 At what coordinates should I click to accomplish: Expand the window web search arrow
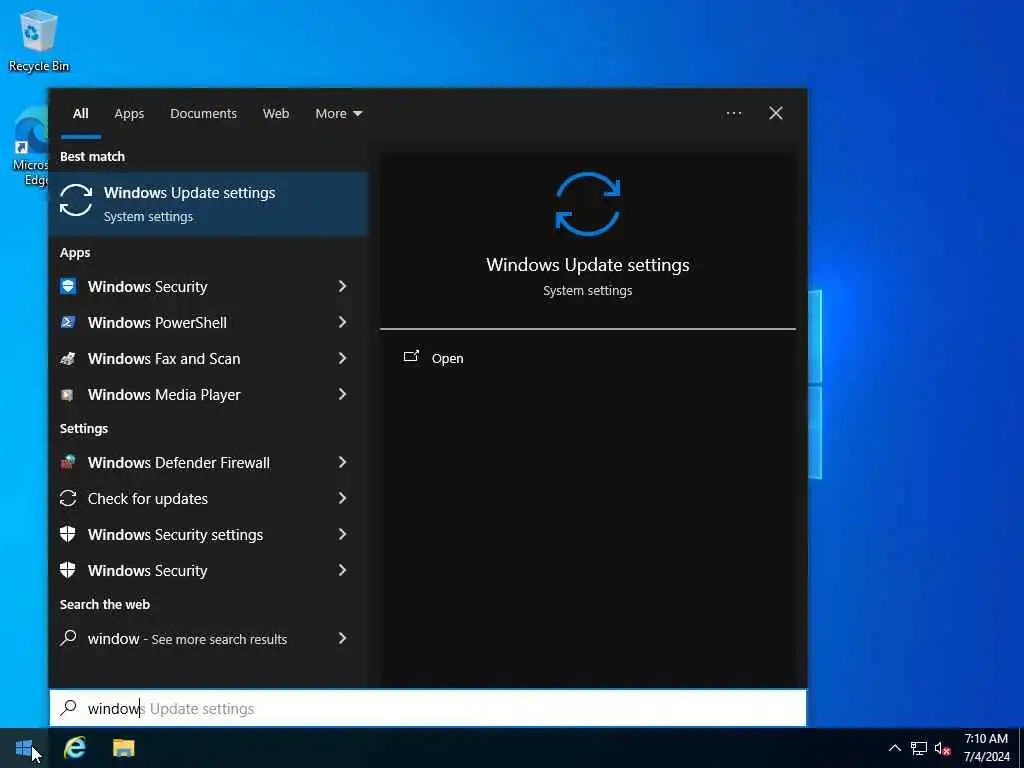[342, 638]
